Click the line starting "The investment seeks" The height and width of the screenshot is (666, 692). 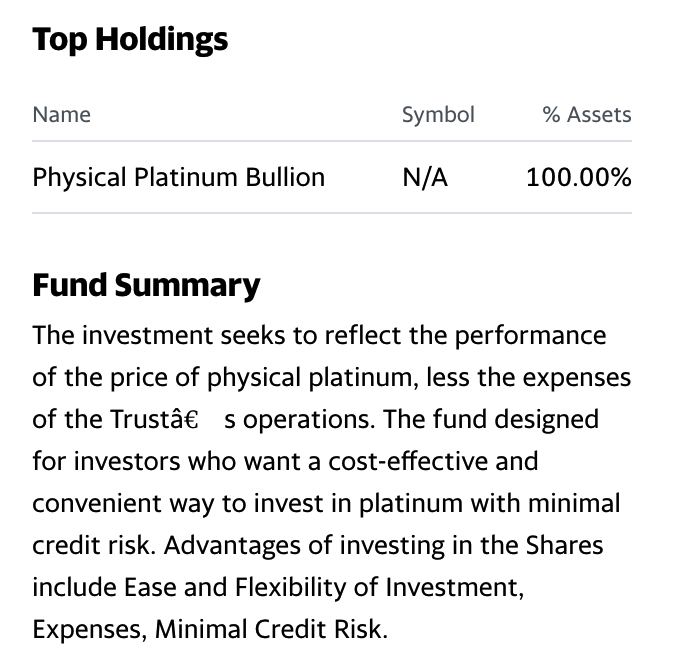pyautogui.click(x=320, y=336)
